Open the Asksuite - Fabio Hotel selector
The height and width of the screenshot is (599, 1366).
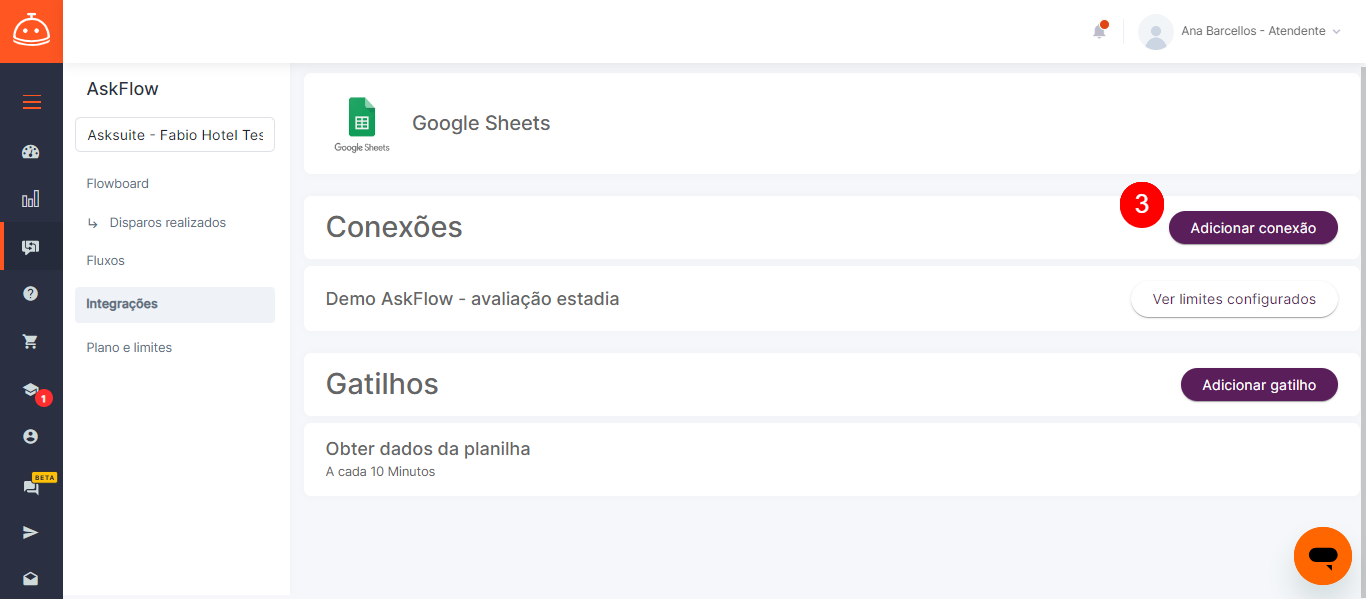[175, 135]
